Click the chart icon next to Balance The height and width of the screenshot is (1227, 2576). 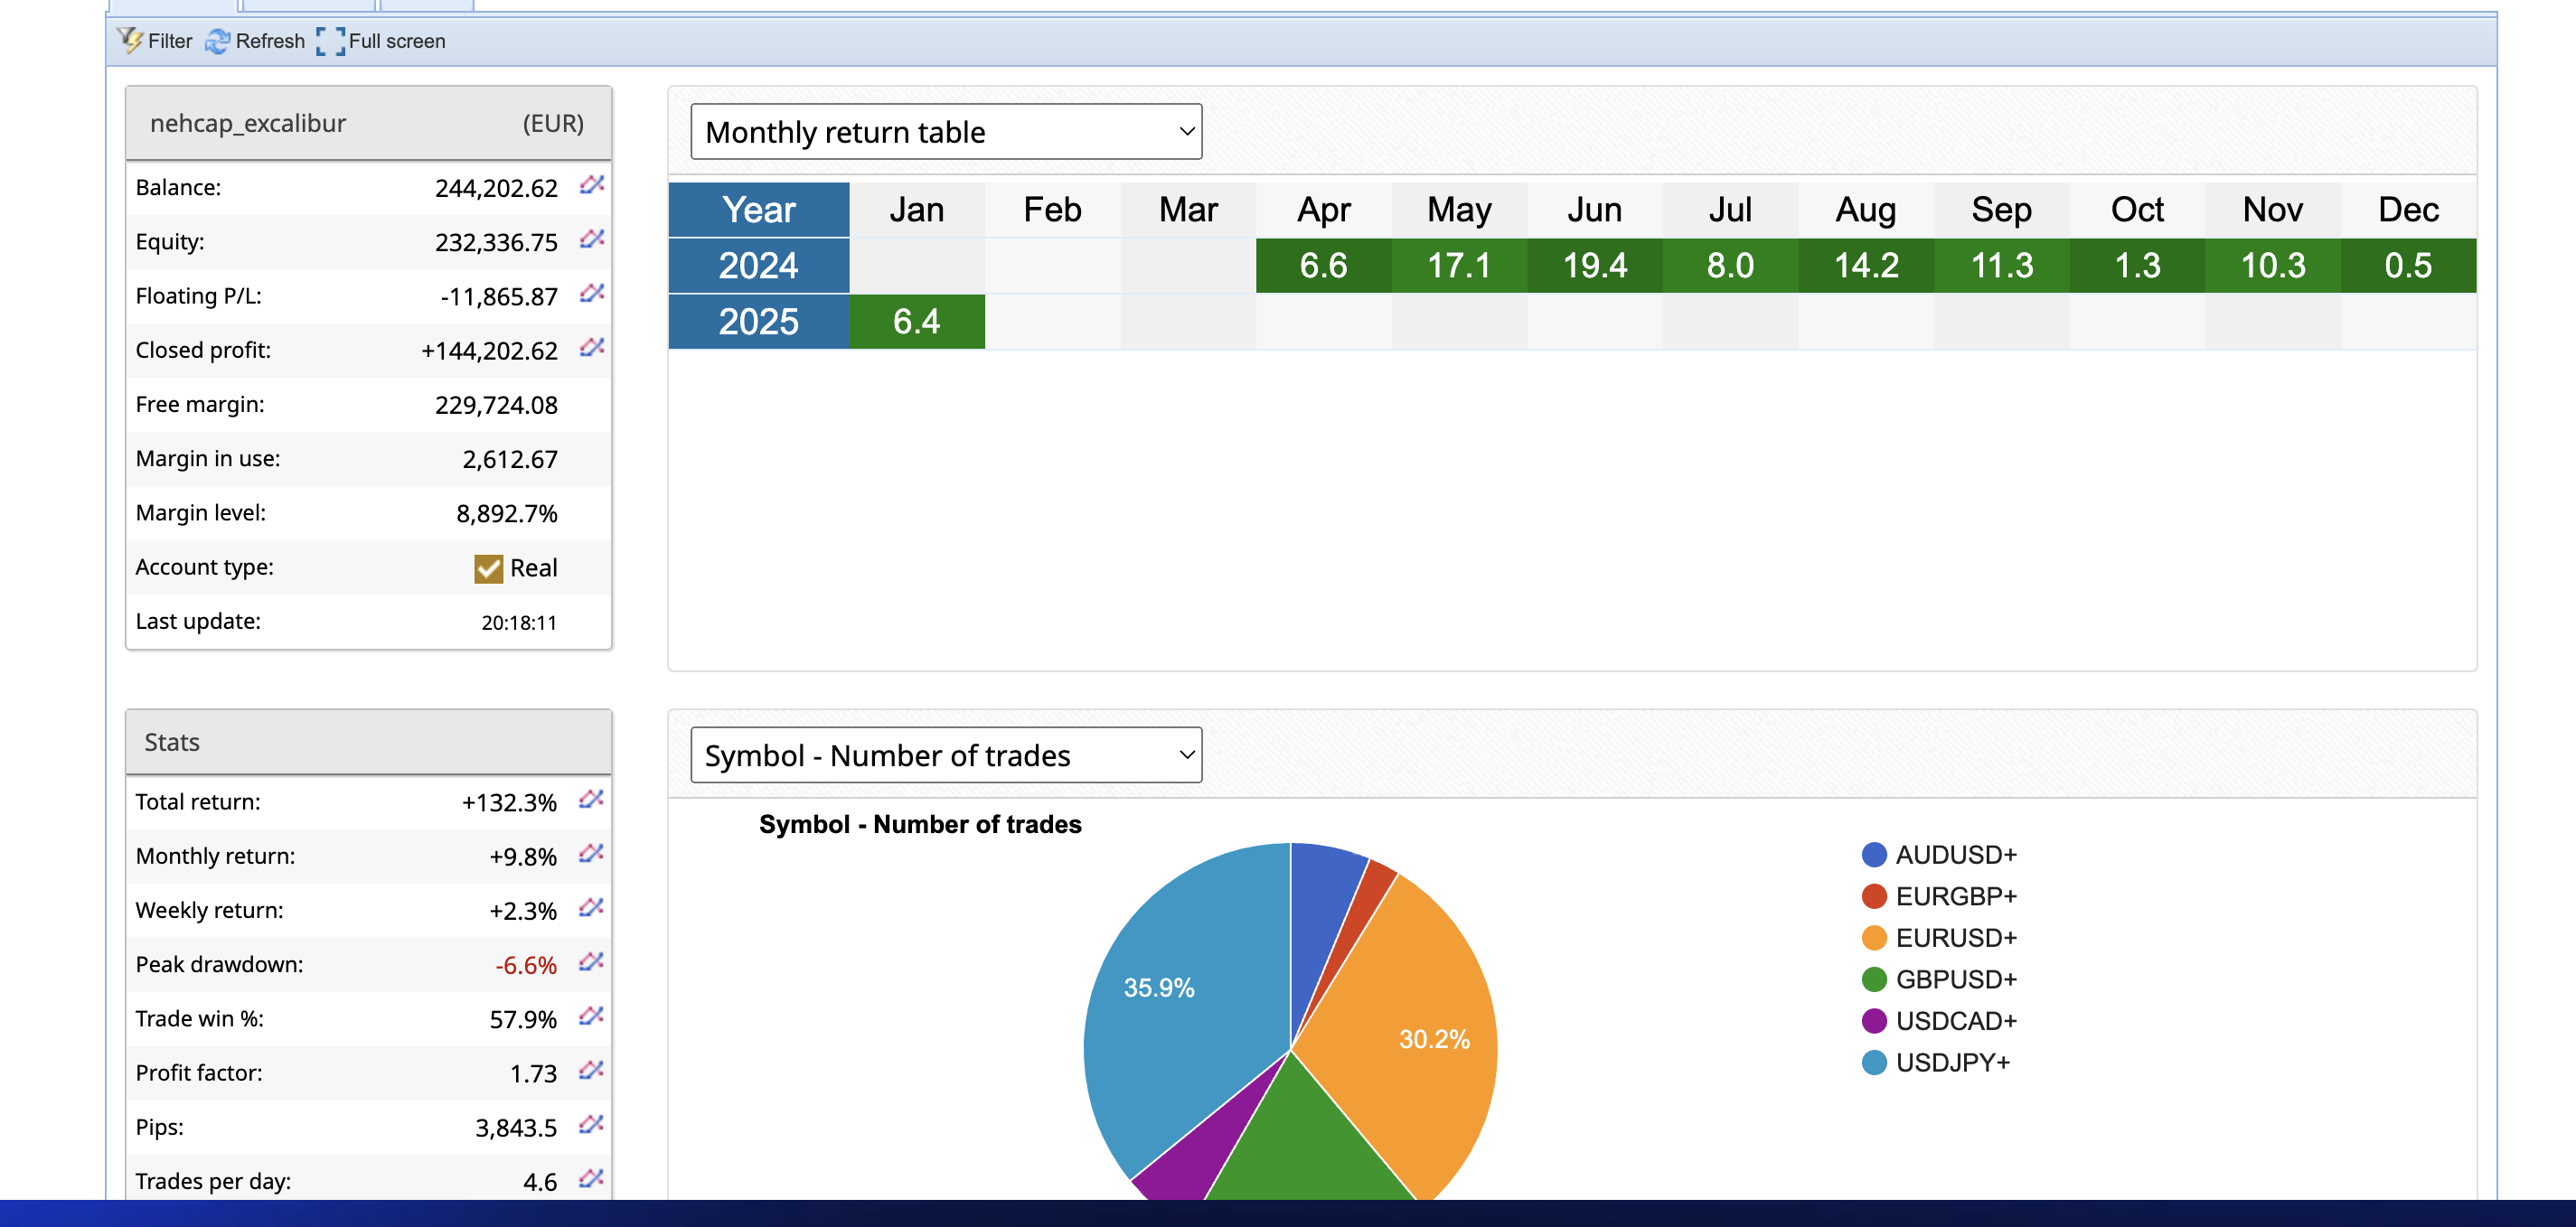pyautogui.click(x=592, y=186)
